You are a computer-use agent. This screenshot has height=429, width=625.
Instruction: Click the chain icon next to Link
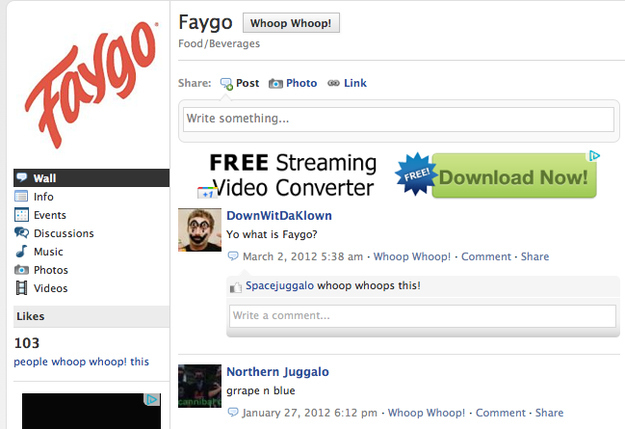334,83
